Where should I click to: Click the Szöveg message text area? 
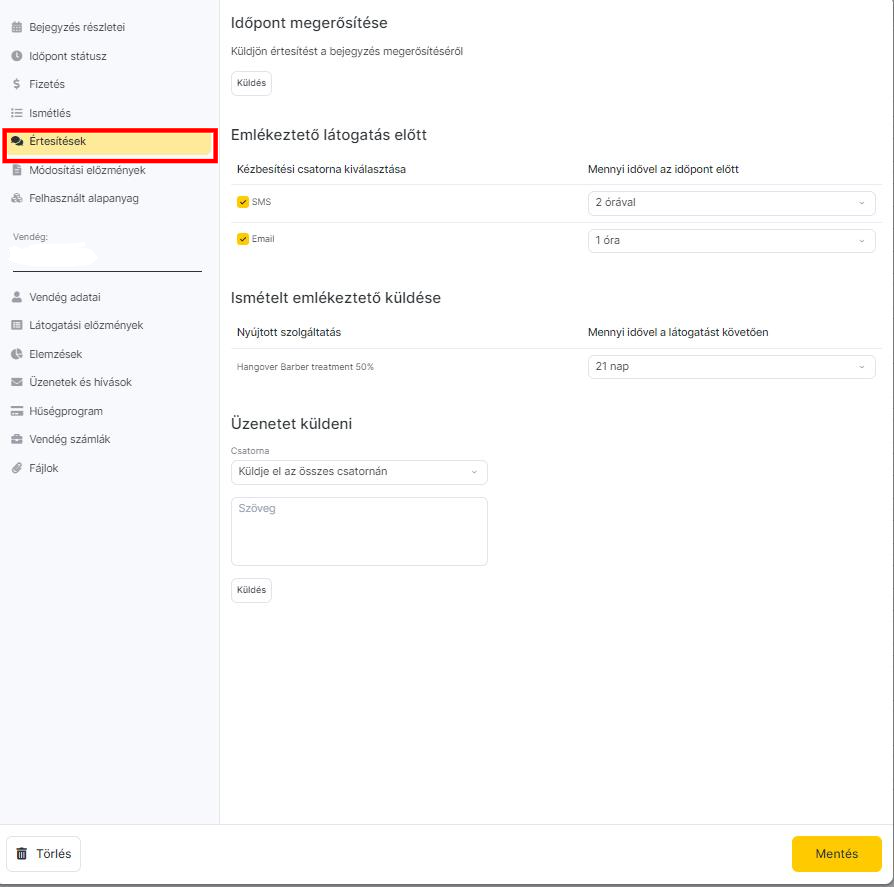click(x=359, y=531)
